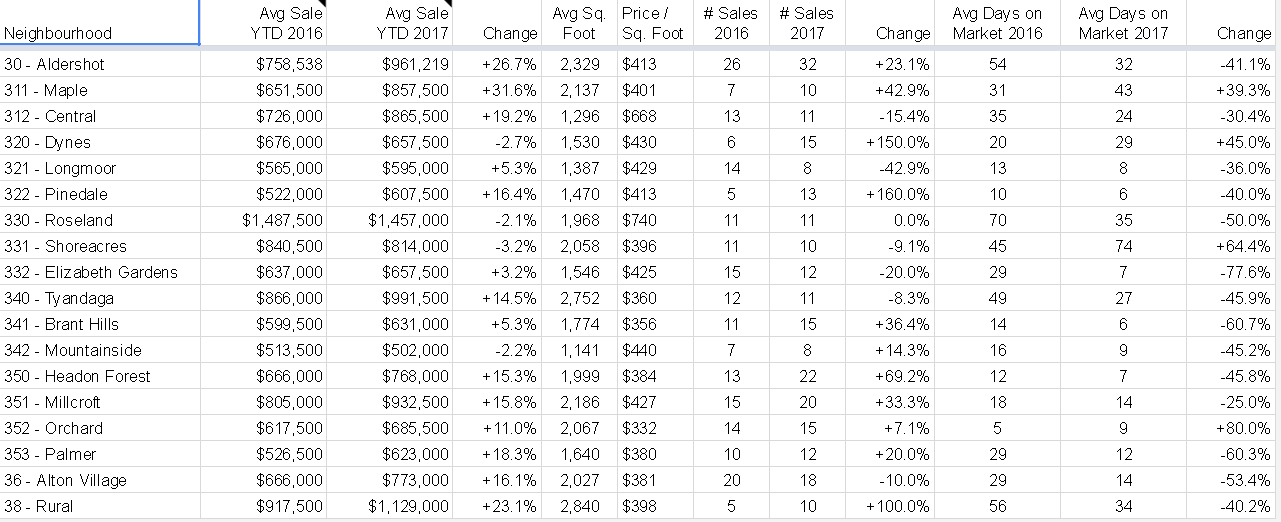Image resolution: width=1281 pixels, height=522 pixels.
Task: Select the -77.6% days on market change cell
Action: pyautogui.click(x=1233, y=272)
